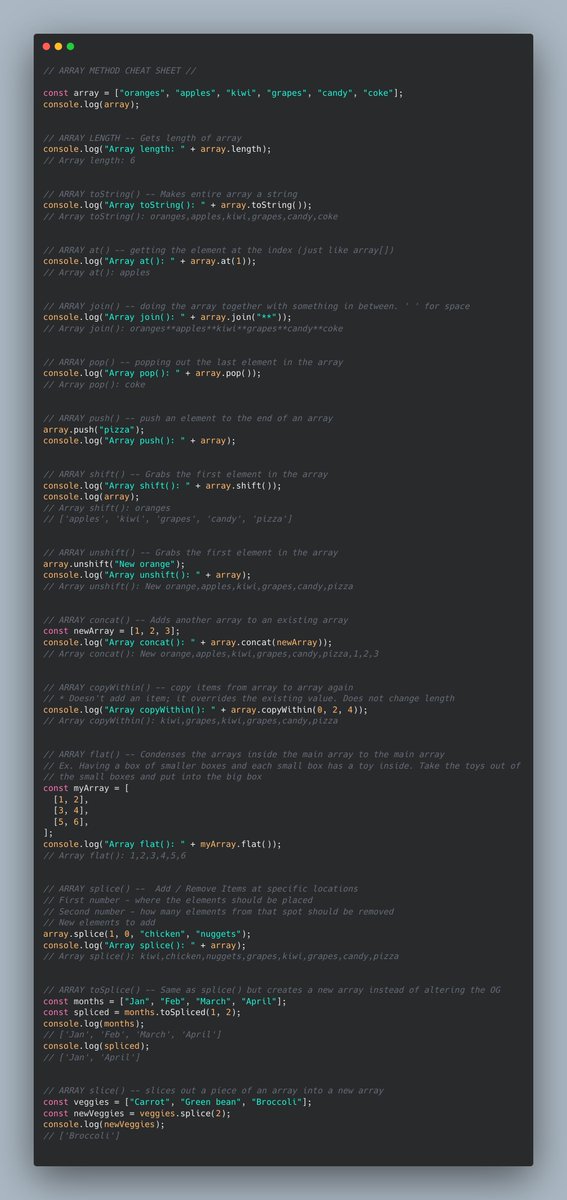Click the 'ARRAY join() -- doing the array' comment

tap(256, 306)
